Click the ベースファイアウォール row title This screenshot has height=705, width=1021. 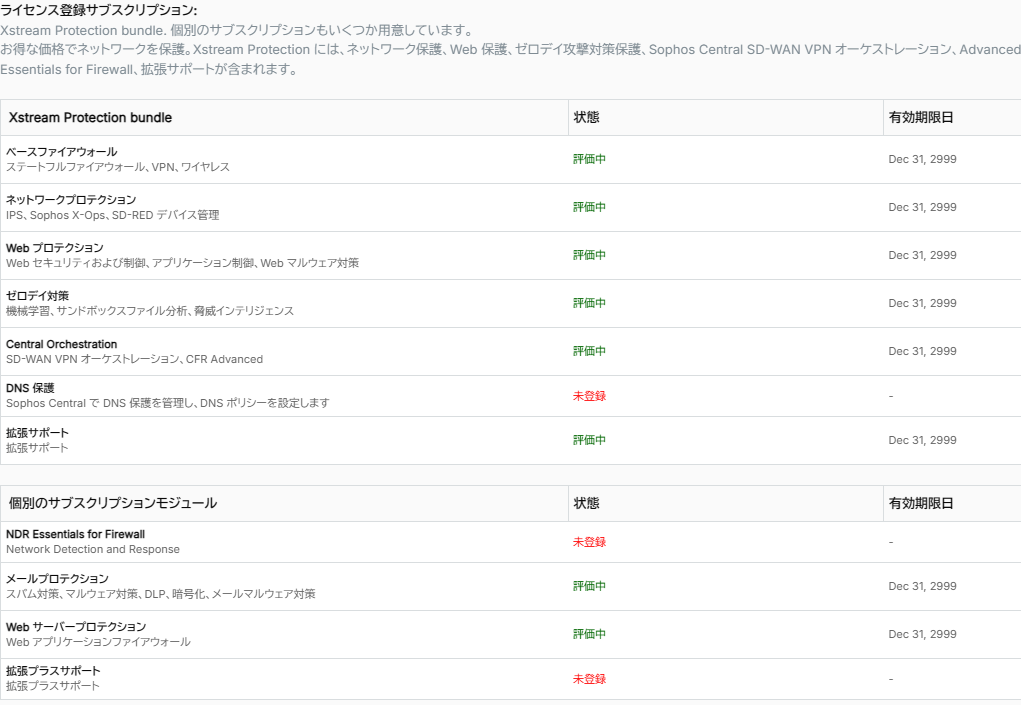tap(61, 152)
